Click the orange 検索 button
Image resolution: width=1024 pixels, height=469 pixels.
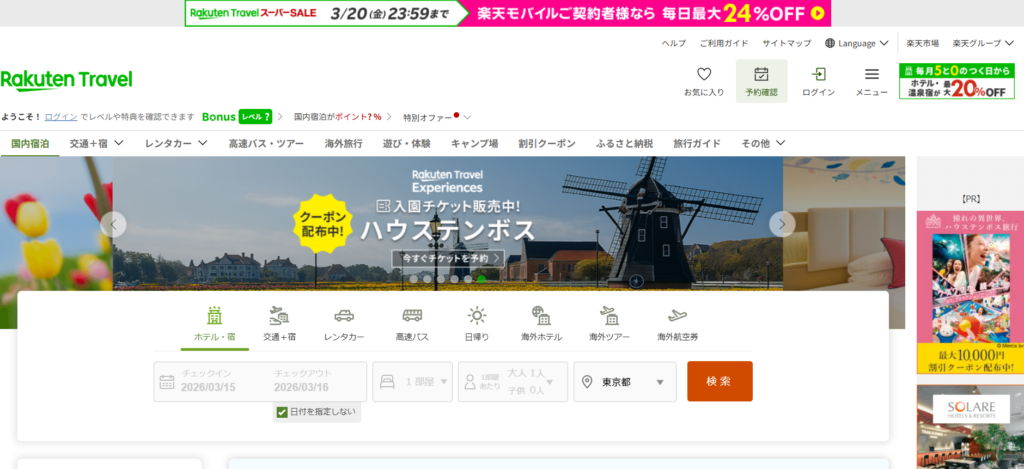tap(719, 381)
